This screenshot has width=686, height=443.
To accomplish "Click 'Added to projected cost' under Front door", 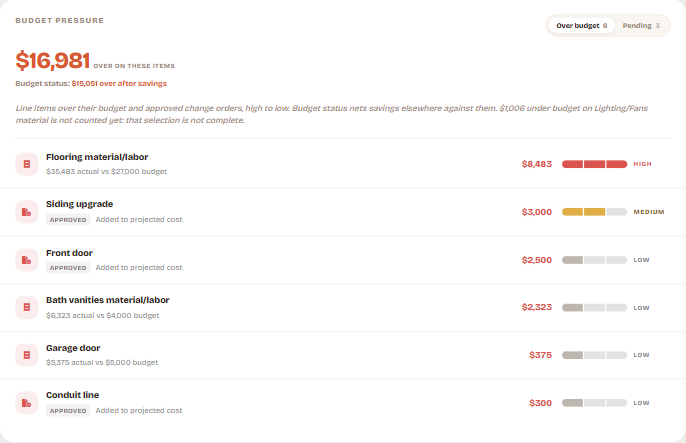I will tap(139, 268).
